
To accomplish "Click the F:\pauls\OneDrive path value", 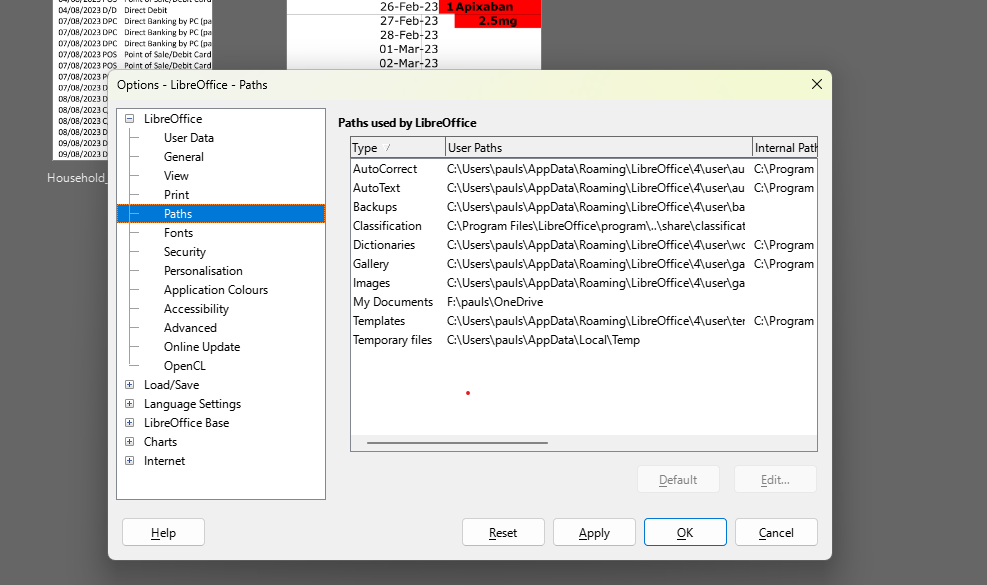I will [495, 302].
